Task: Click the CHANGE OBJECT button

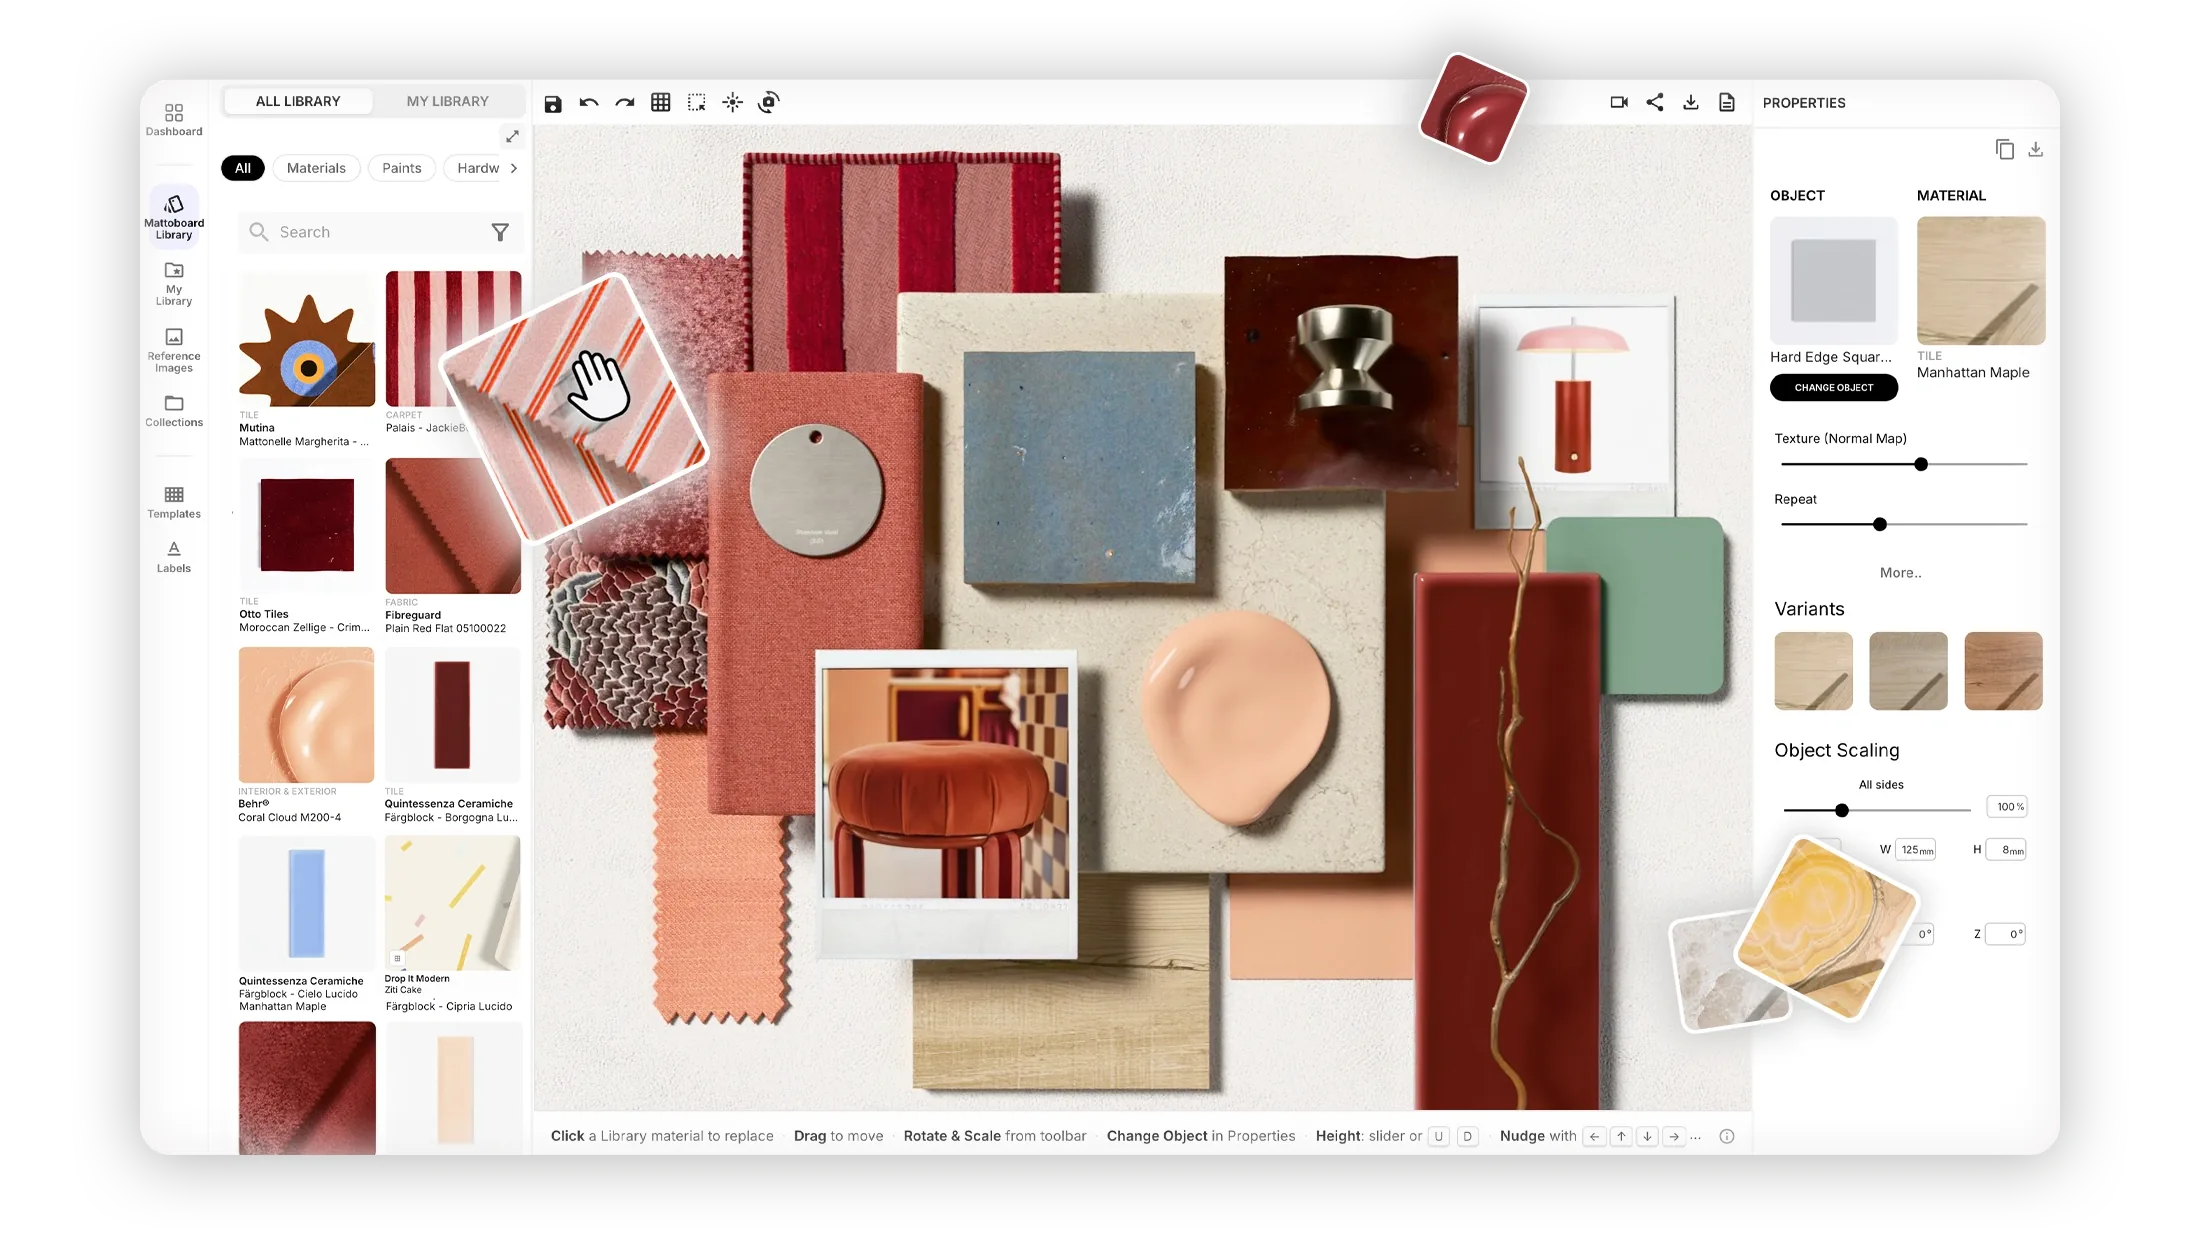Action: 1834,387
